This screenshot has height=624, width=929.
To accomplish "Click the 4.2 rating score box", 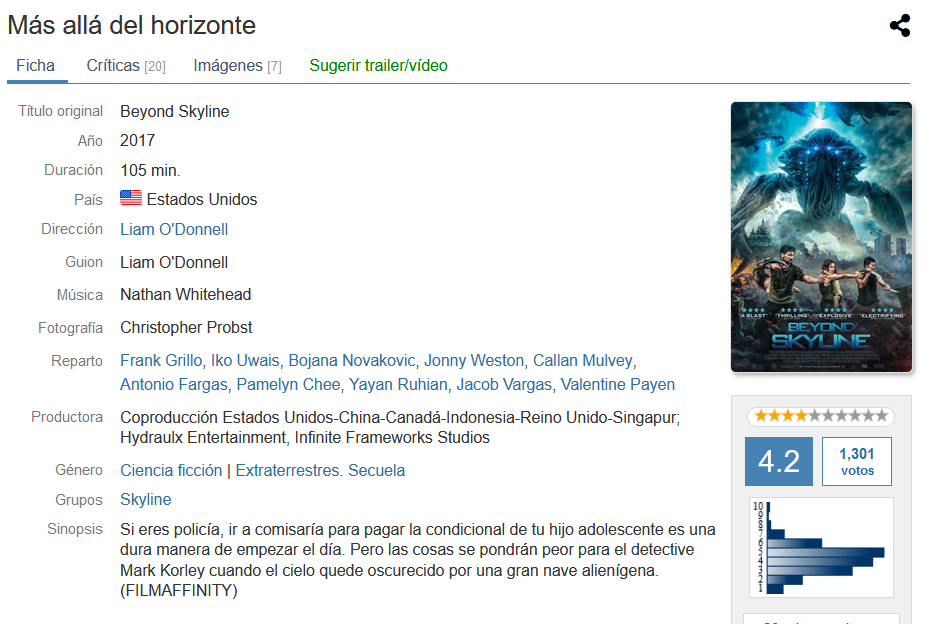I will tap(779, 462).
